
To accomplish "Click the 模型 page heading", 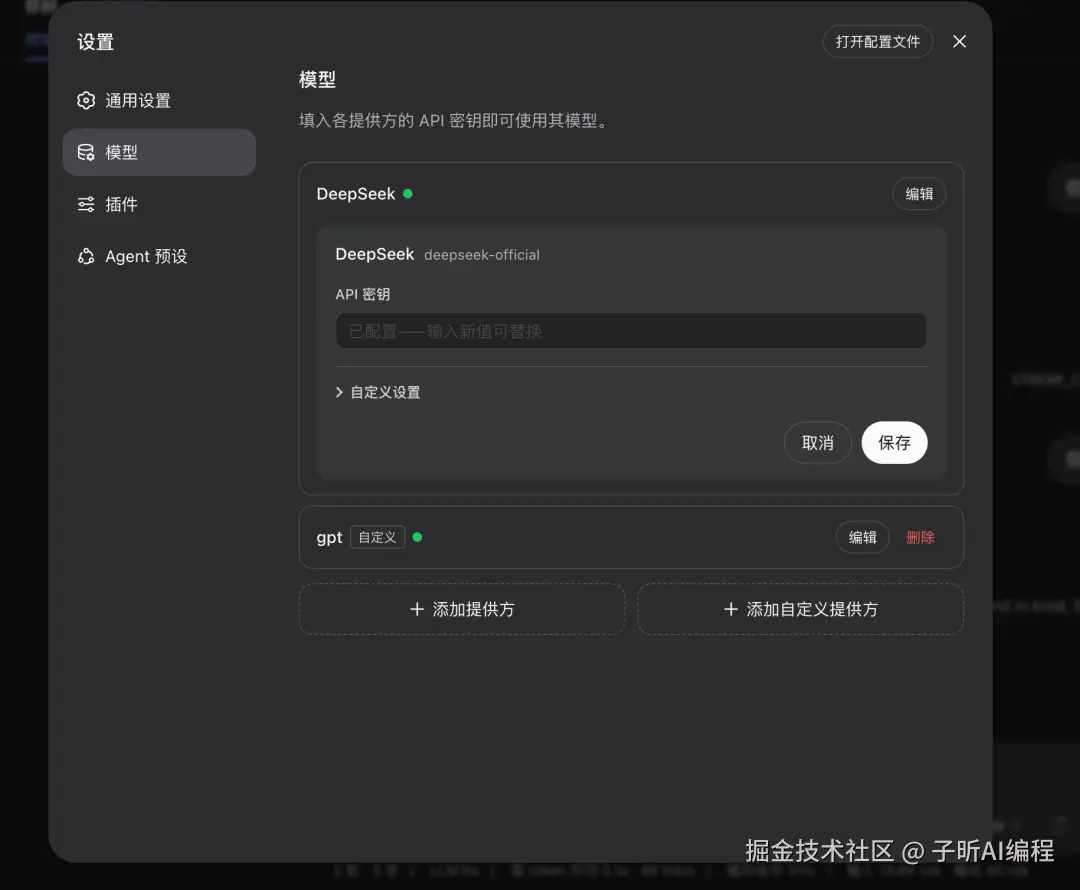I will (318, 79).
